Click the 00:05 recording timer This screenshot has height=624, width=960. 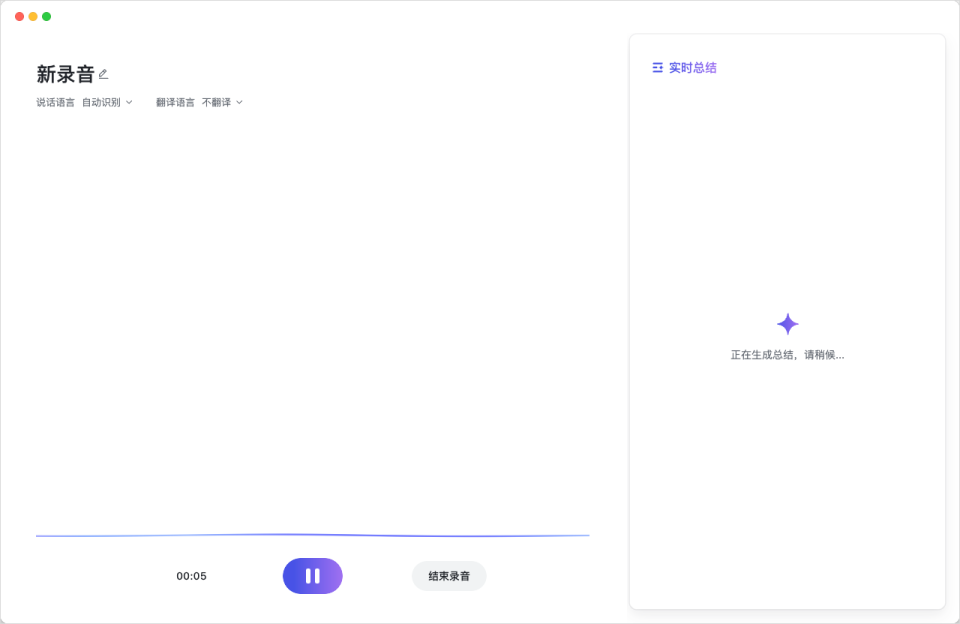(191, 576)
